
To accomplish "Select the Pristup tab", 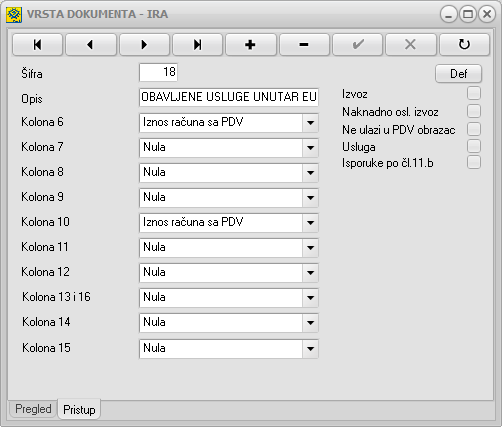I will 79,409.
